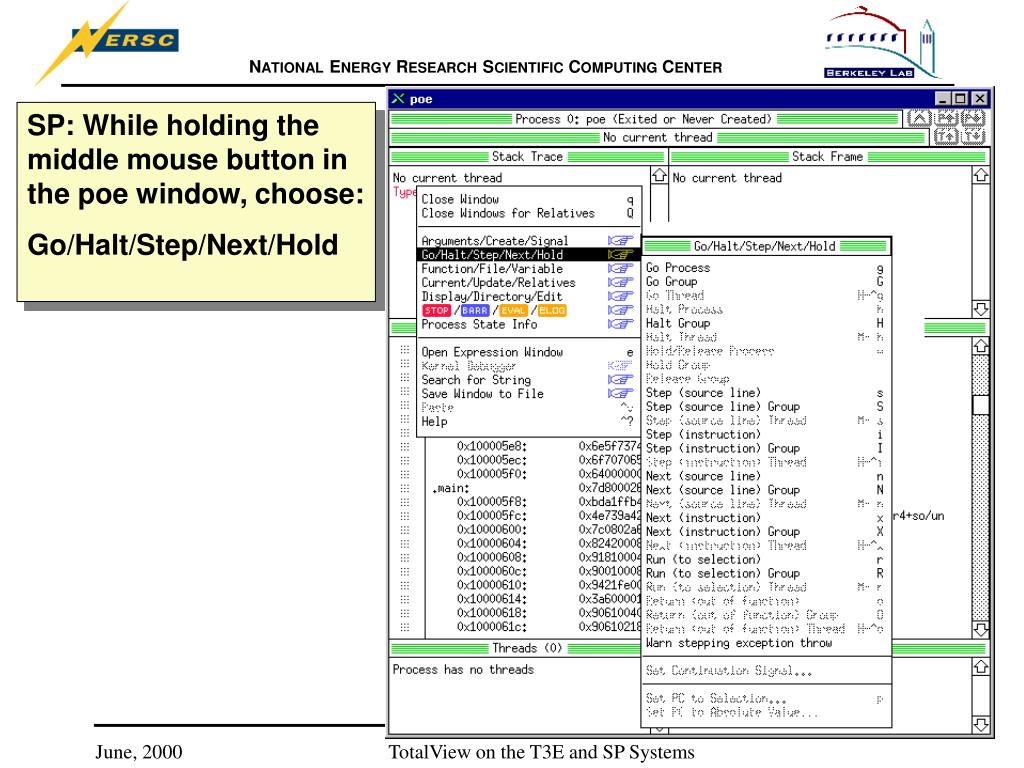Click the gutter marker beside address 0x100005f8
This screenshot has height=768, width=1024.
[405, 502]
